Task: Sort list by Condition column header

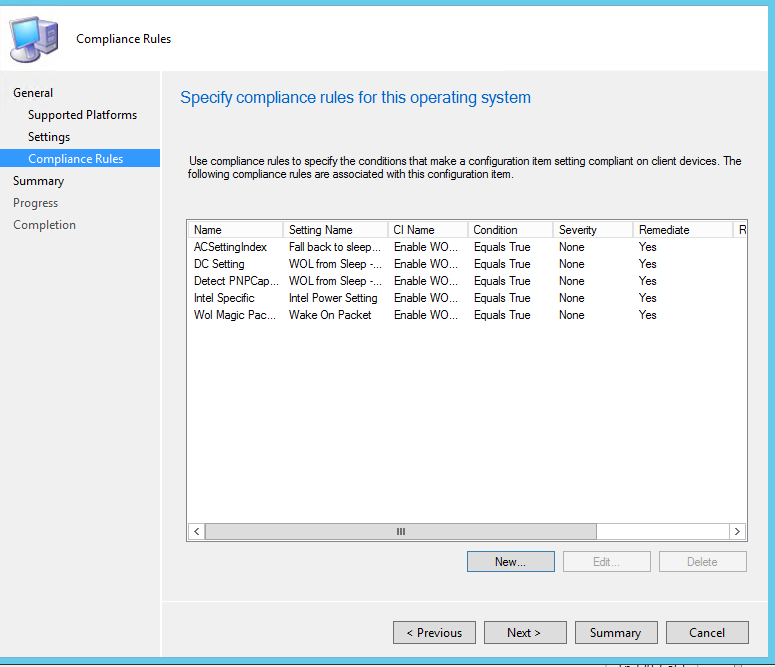Action: click(x=510, y=230)
